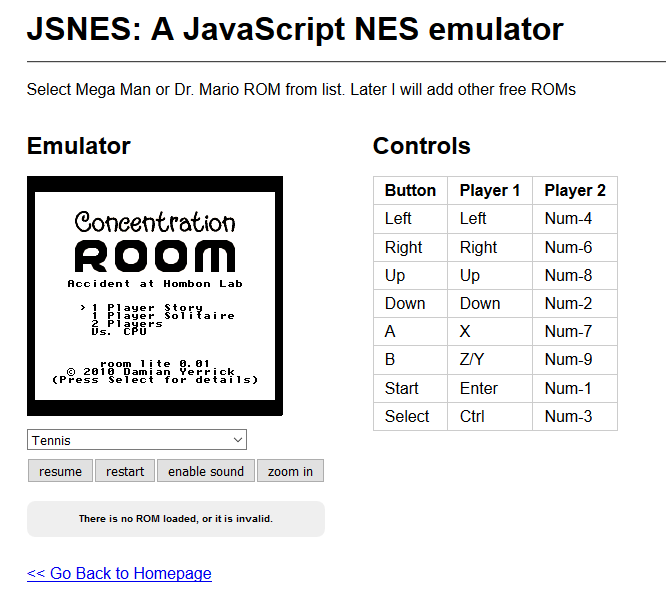Image resolution: width=666 pixels, height=604 pixels.
Task: Click the Player 1 column header
Action: pyautogui.click(x=490, y=190)
